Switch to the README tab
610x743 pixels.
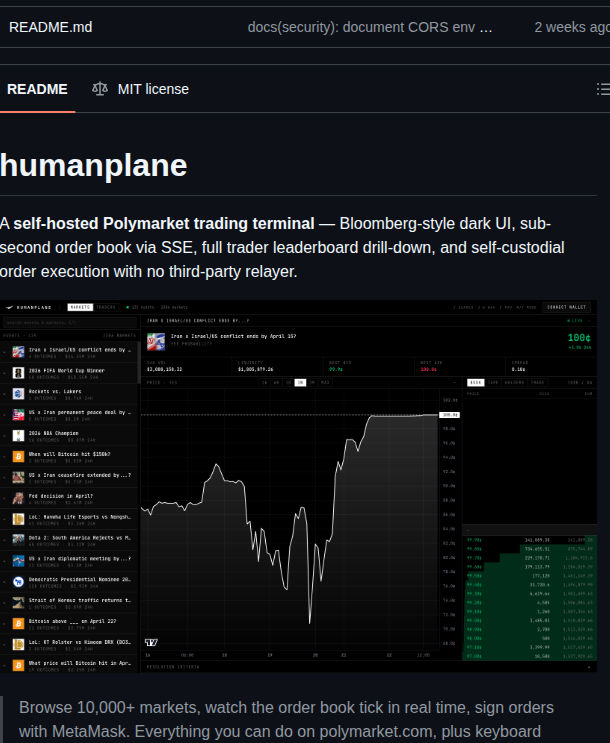pos(37,89)
